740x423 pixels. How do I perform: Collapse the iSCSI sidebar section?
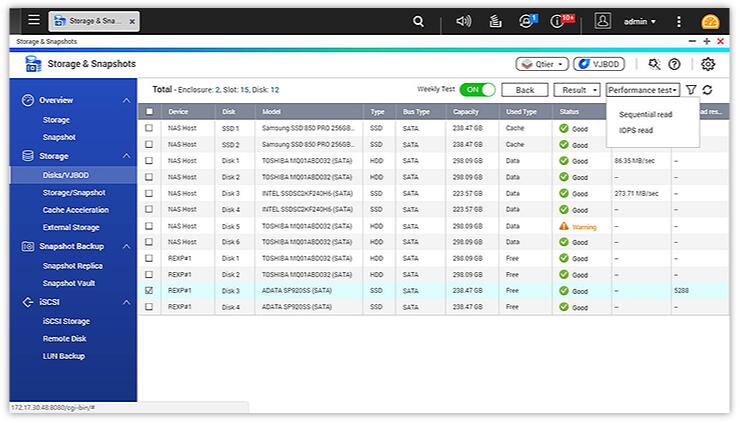point(126,302)
